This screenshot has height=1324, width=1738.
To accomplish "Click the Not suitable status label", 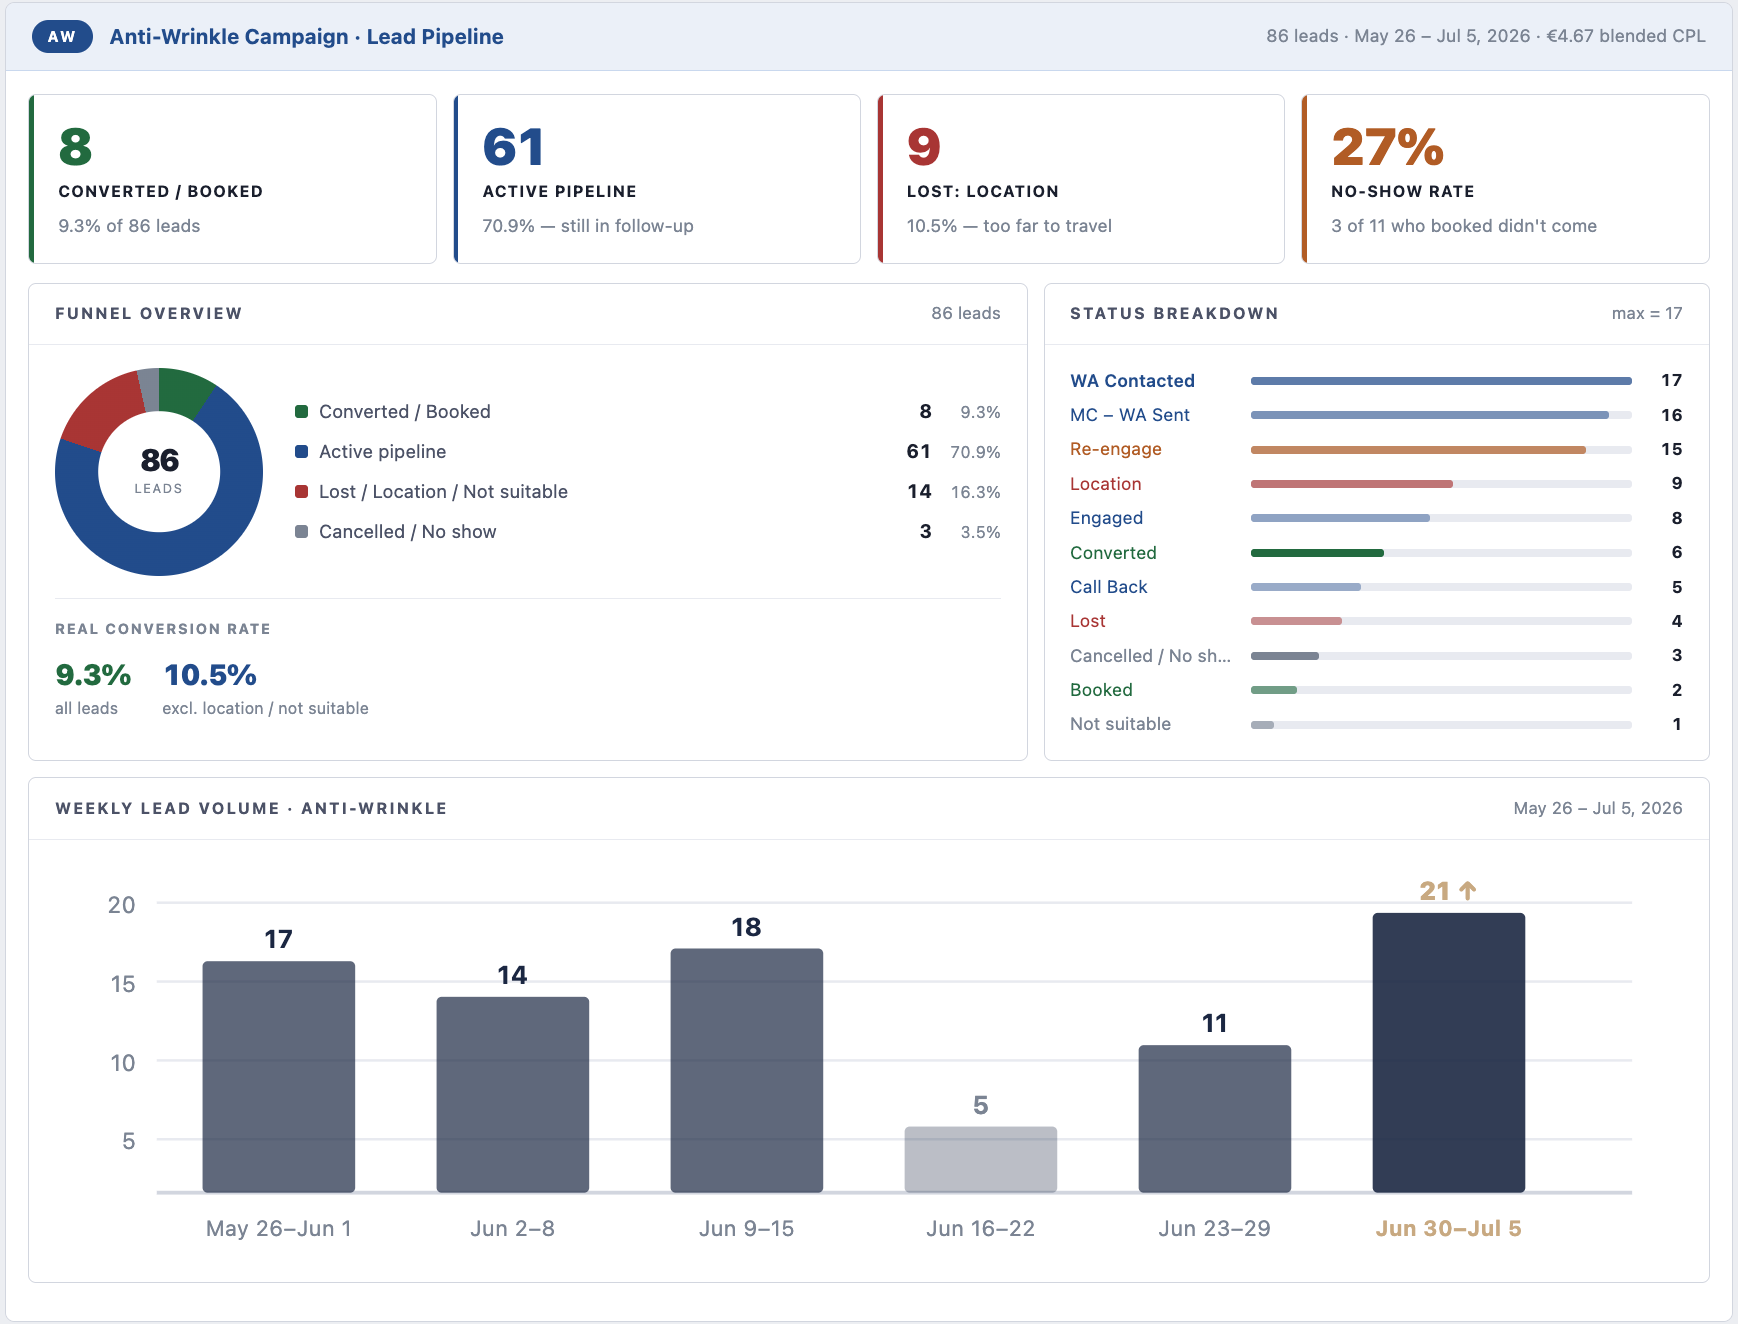I will point(1120,724).
